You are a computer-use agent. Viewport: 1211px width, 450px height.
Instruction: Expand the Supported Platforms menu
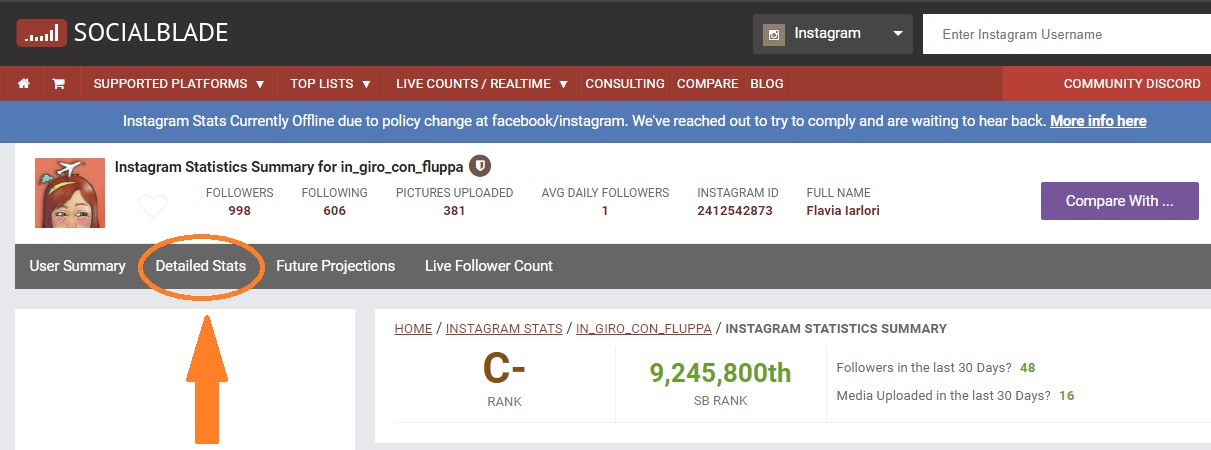pos(179,84)
